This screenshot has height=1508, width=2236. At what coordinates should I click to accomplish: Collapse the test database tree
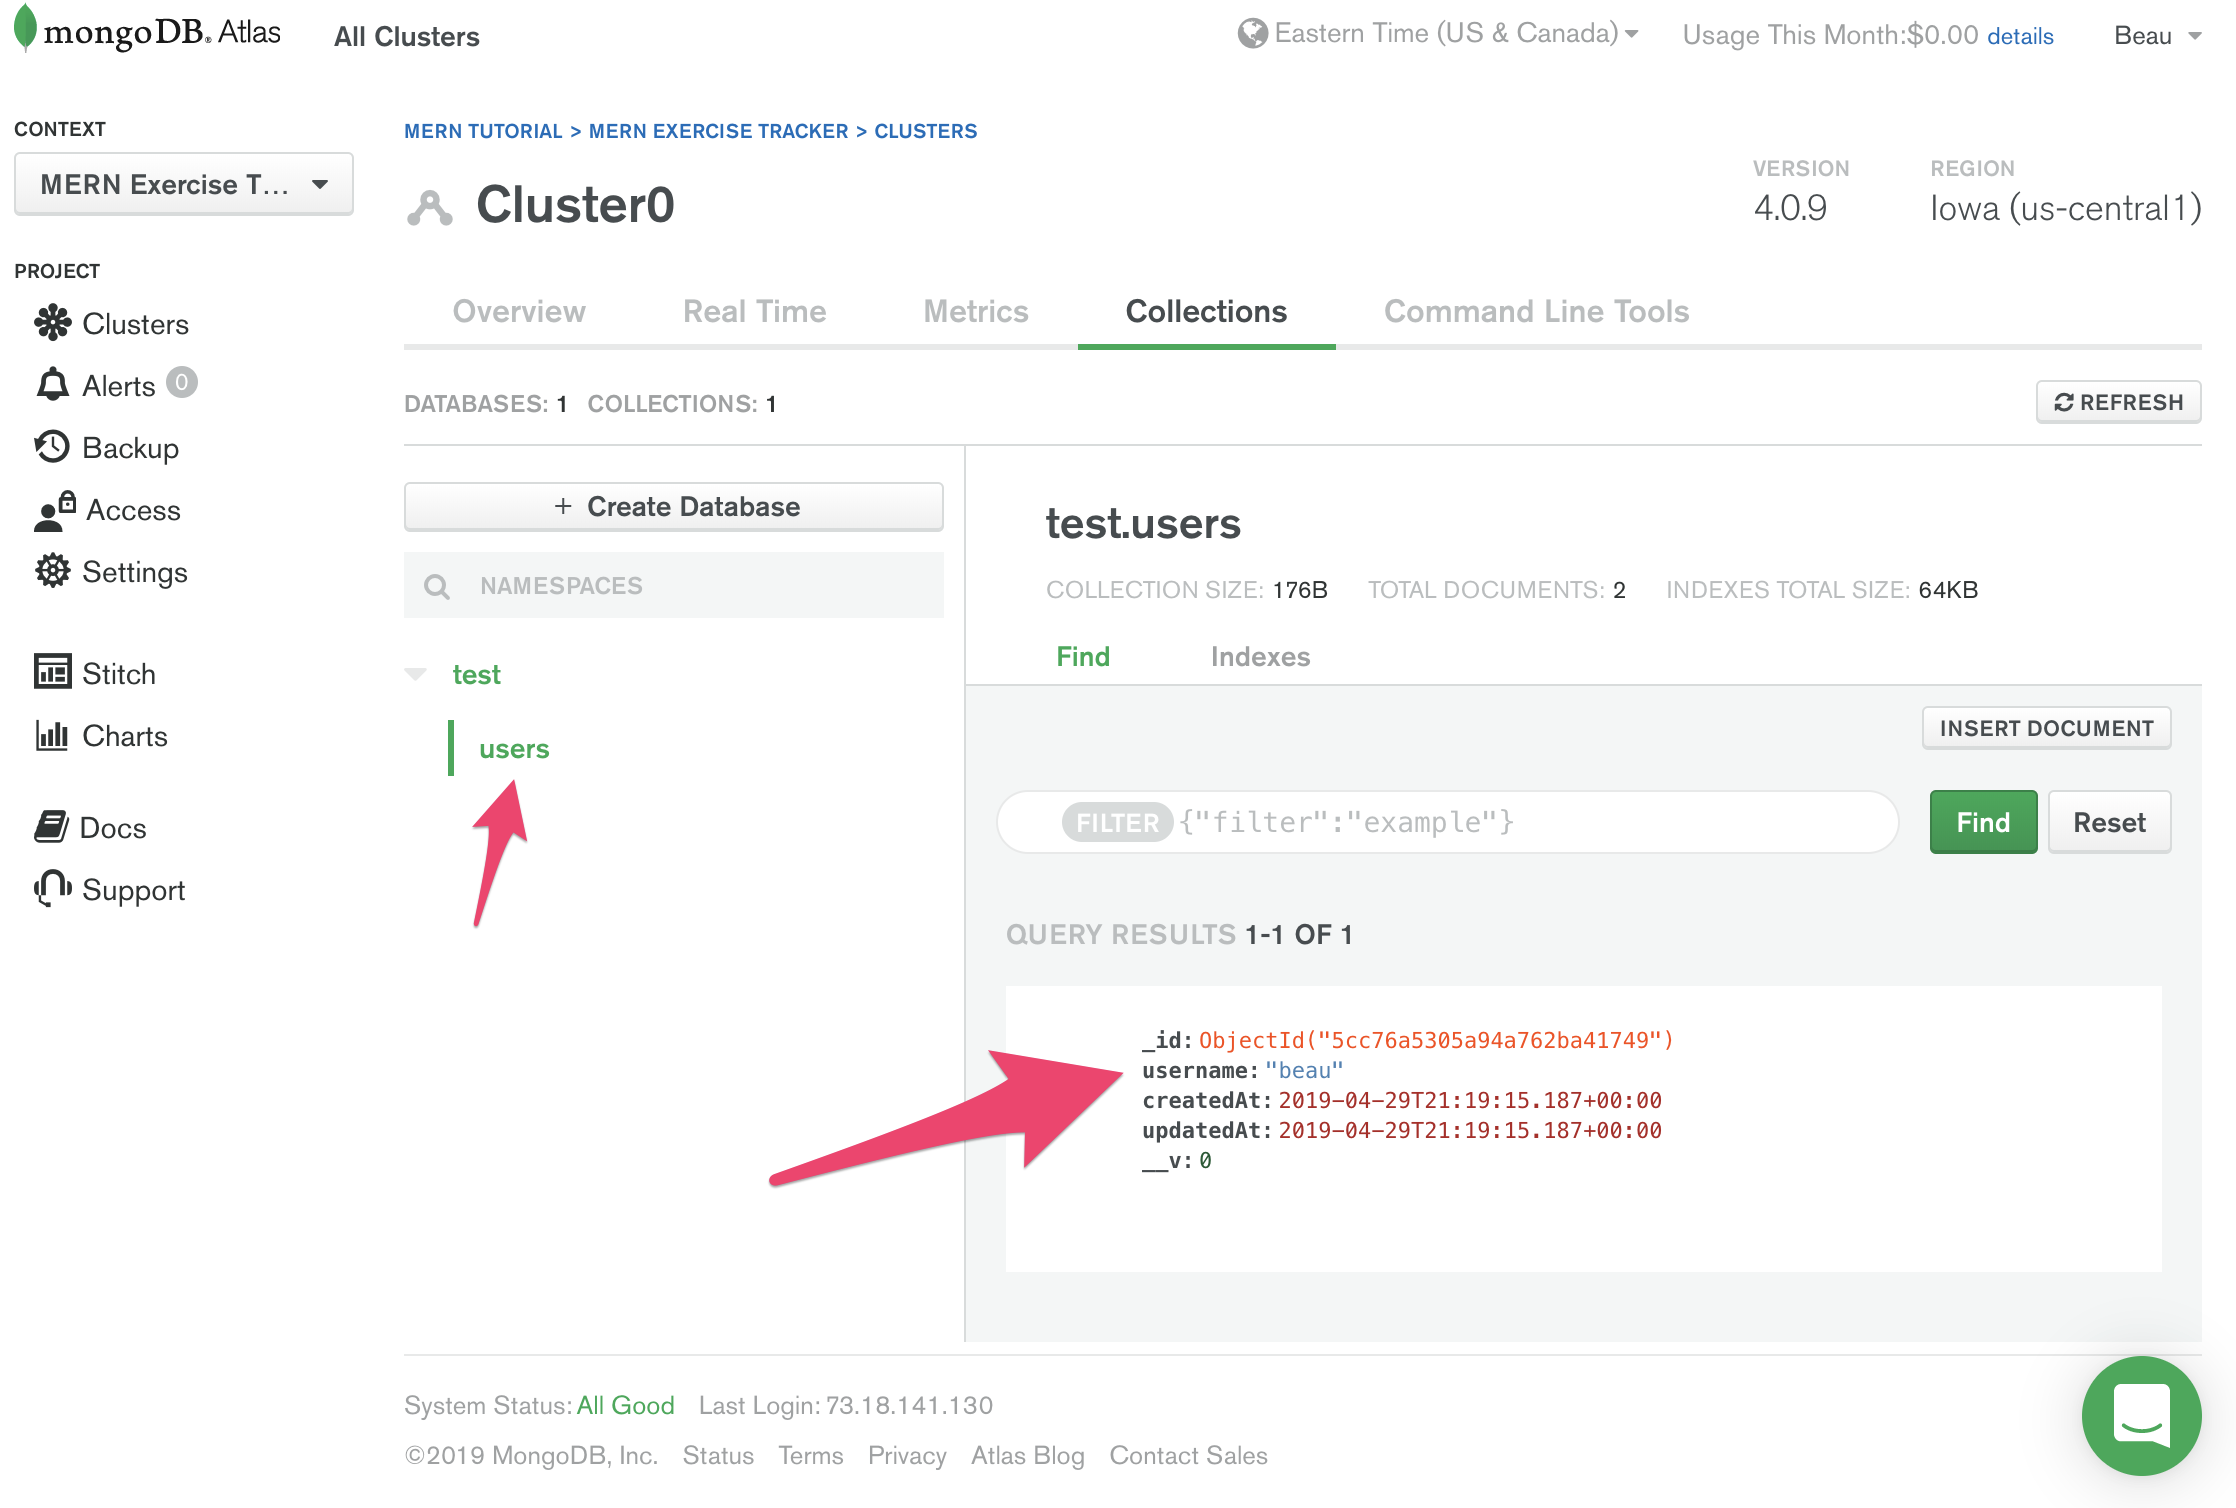(x=416, y=674)
